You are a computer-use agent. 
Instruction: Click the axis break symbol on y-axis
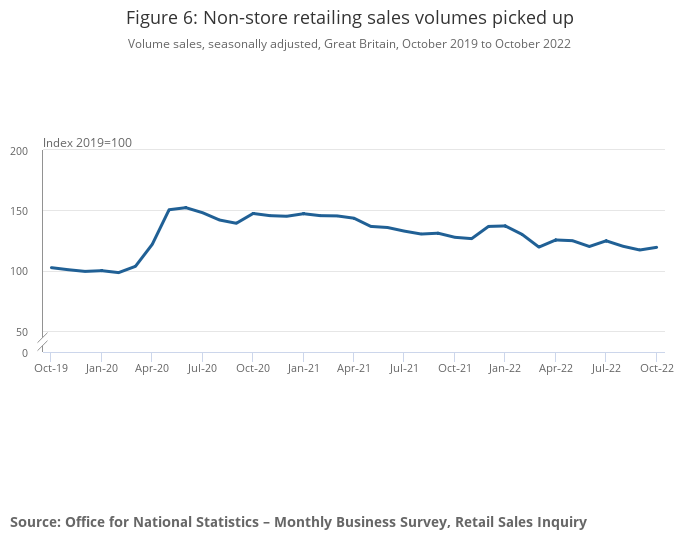(42, 340)
